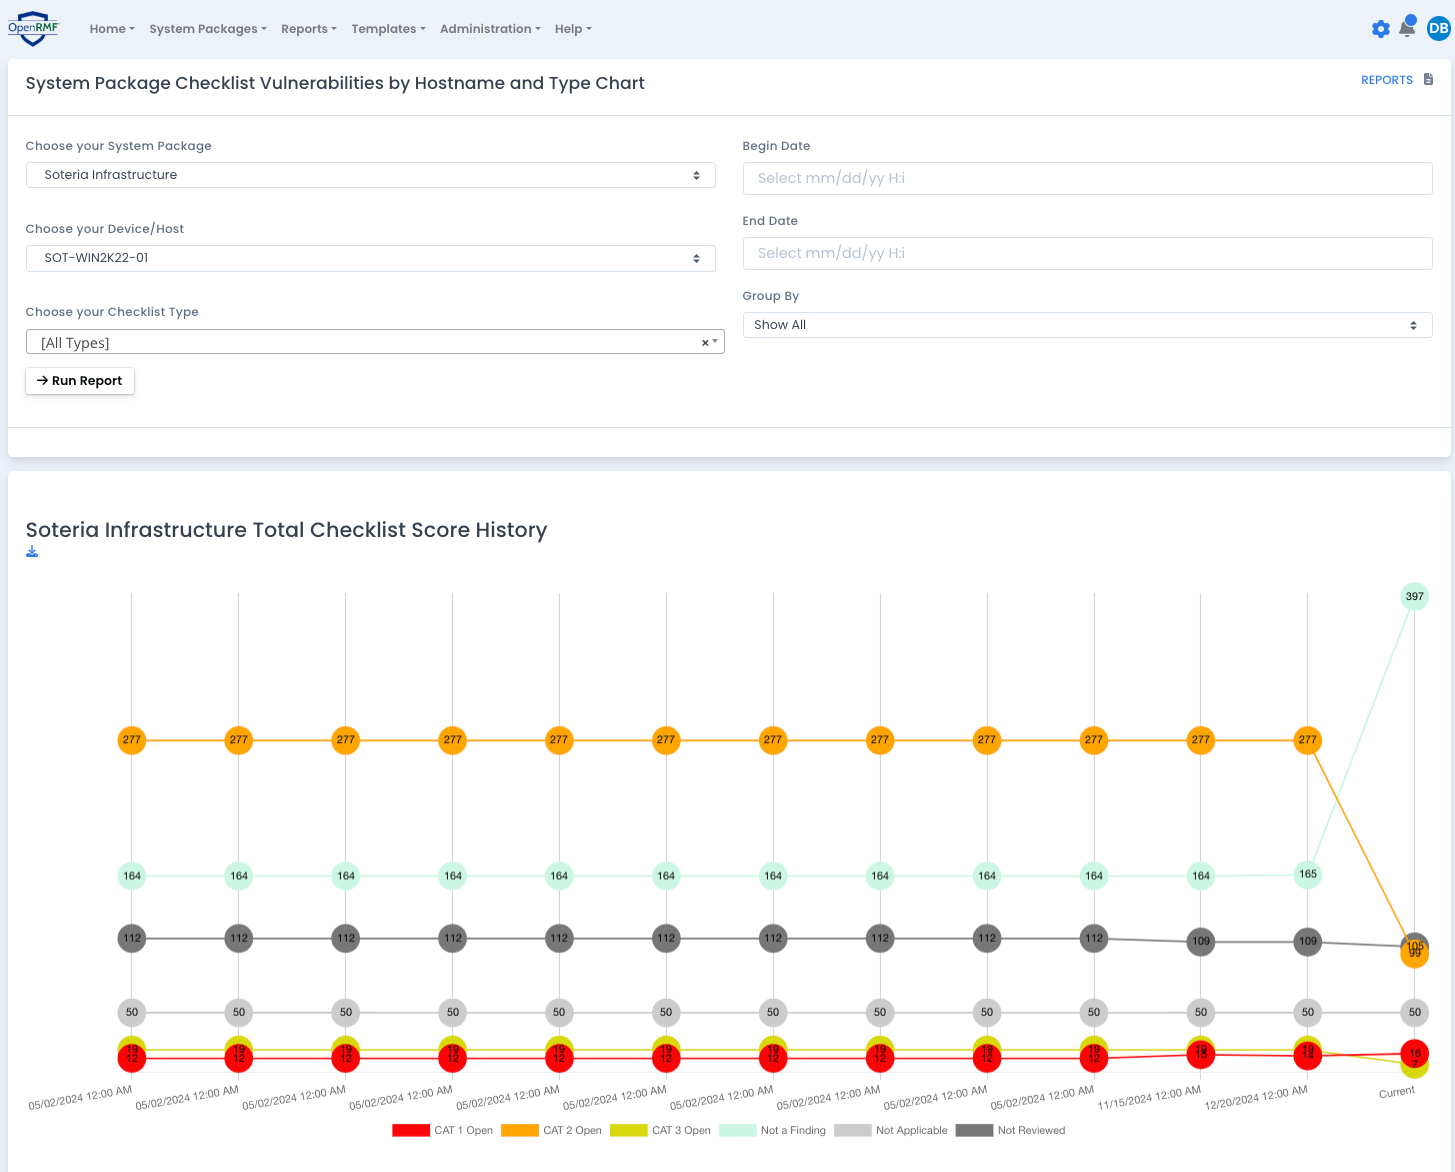Open the notifications bell icon
The width and height of the screenshot is (1455, 1172).
click(1407, 28)
